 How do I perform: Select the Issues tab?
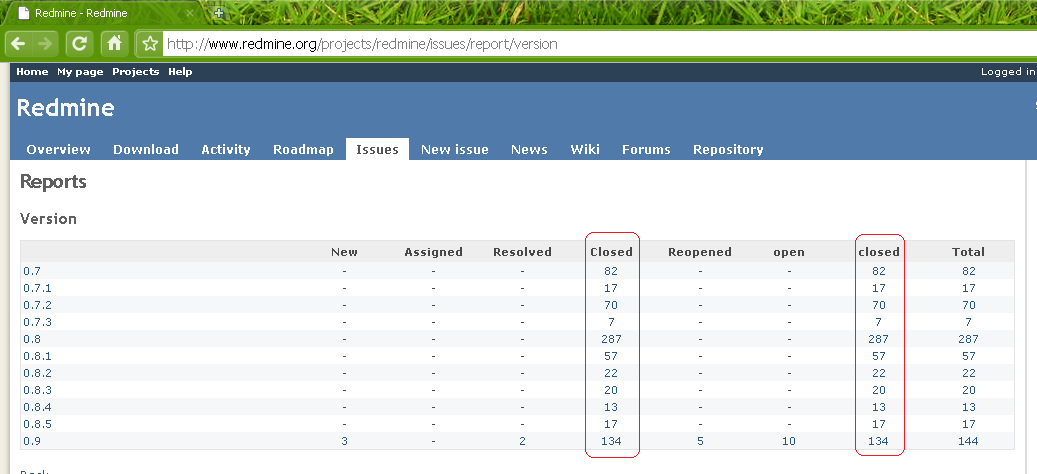coord(377,149)
